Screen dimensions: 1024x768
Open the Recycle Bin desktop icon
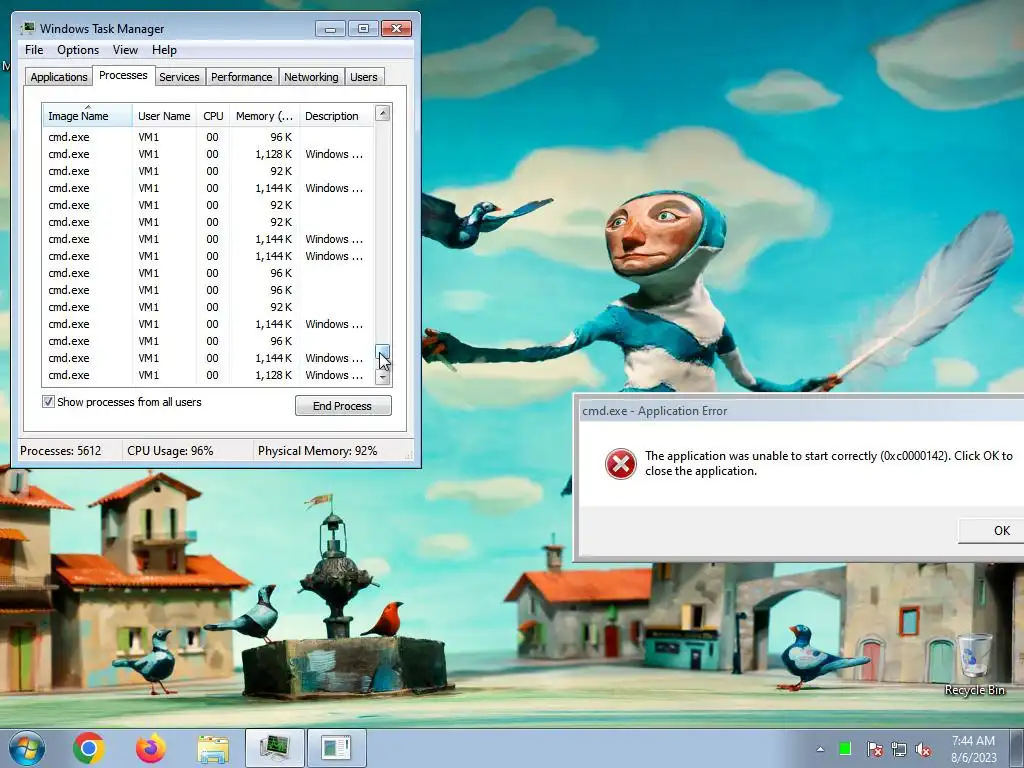click(974, 664)
